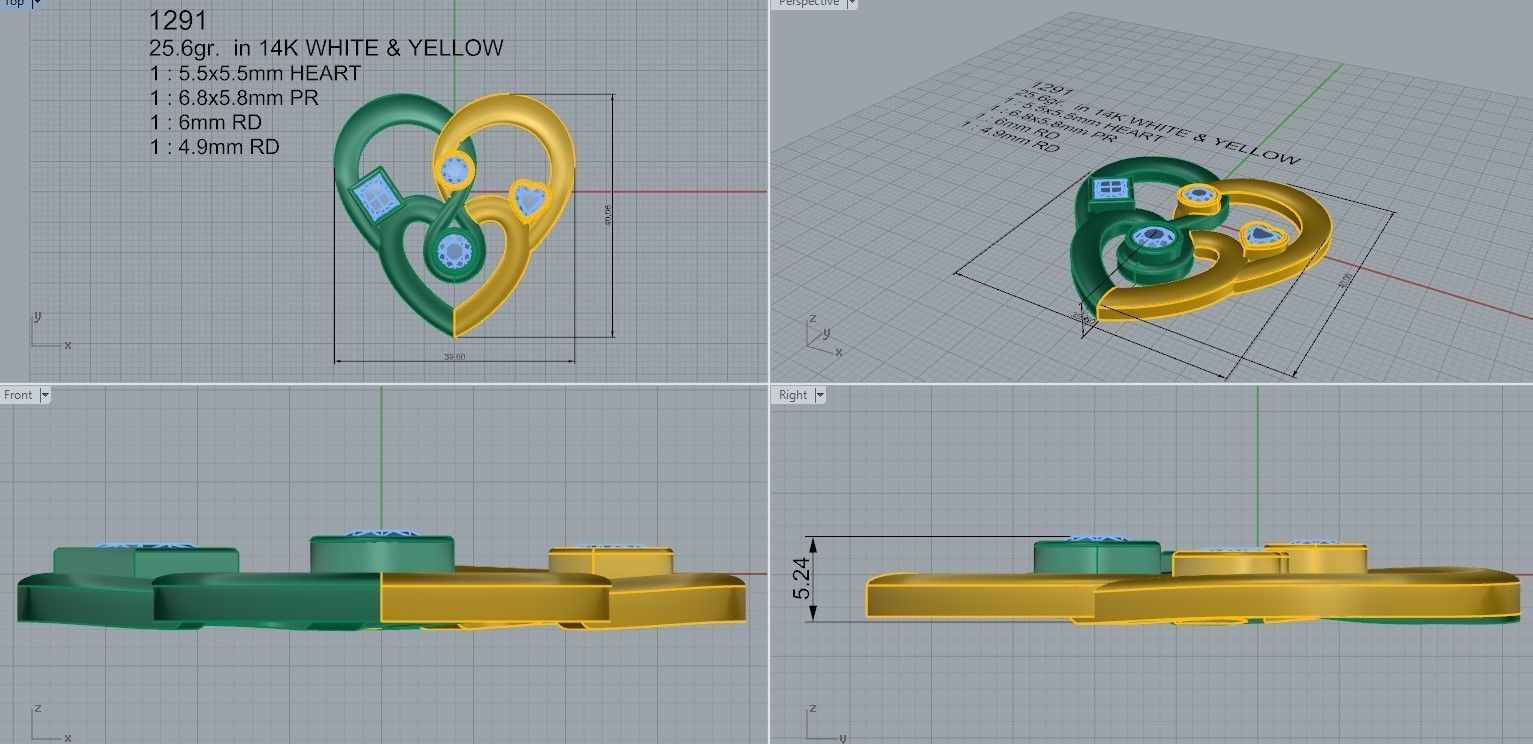Click the annotation text block in Perspective view

pyautogui.click(x=1130, y=125)
